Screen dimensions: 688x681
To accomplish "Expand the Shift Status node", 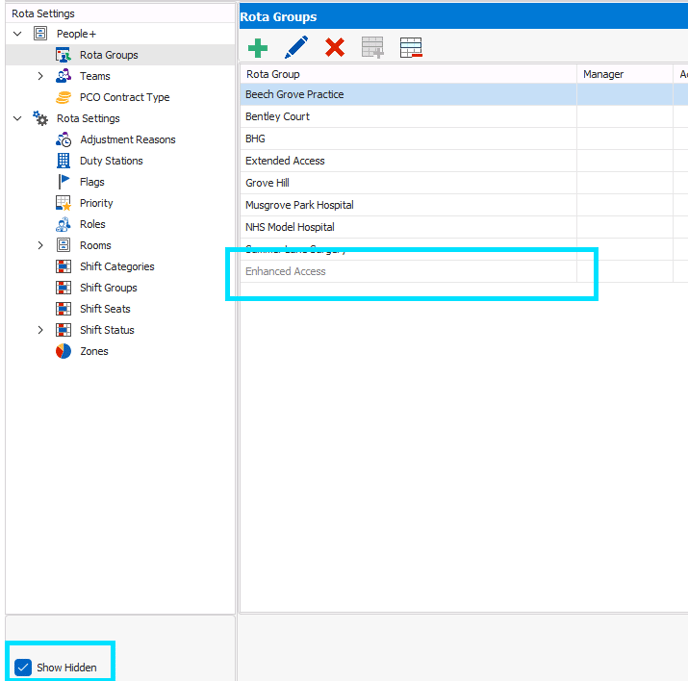I will [x=40, y=330].
